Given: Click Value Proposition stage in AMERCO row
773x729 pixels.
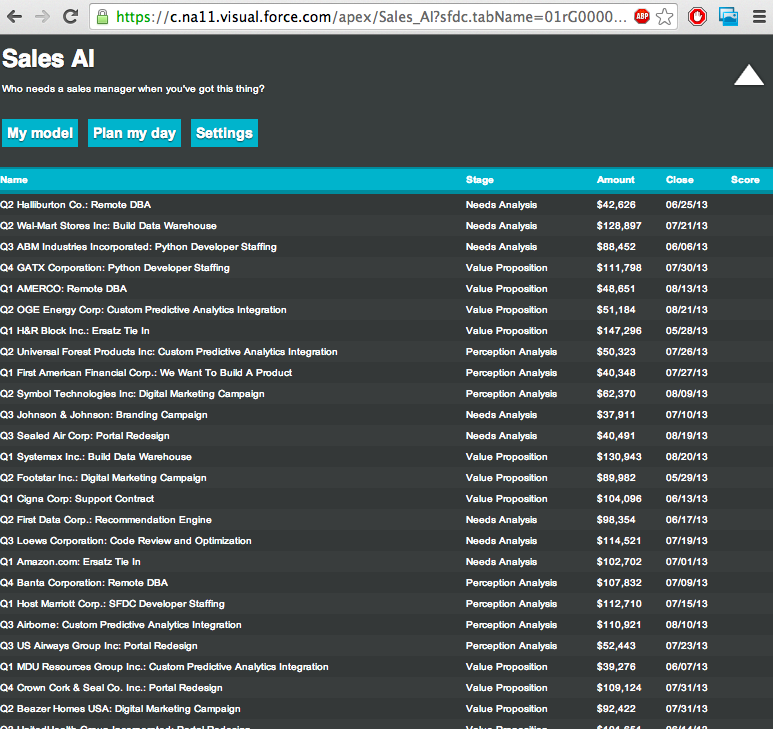Looking at the screenshot, I should coord(506,289).
